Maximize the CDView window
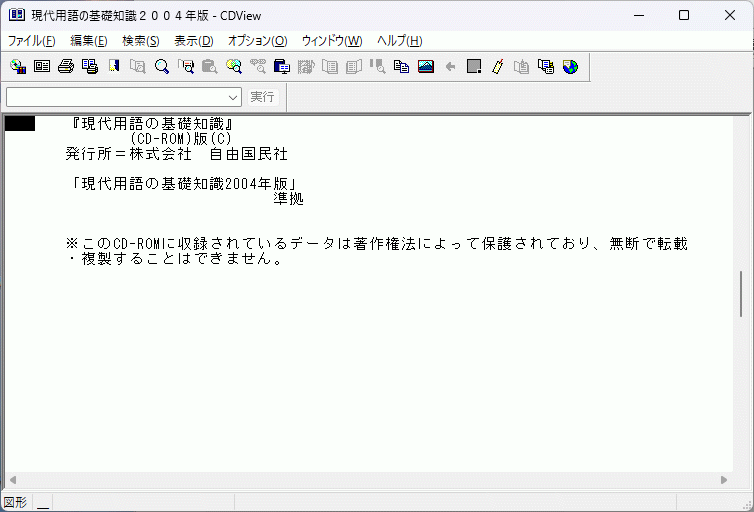 click(683, 15)
